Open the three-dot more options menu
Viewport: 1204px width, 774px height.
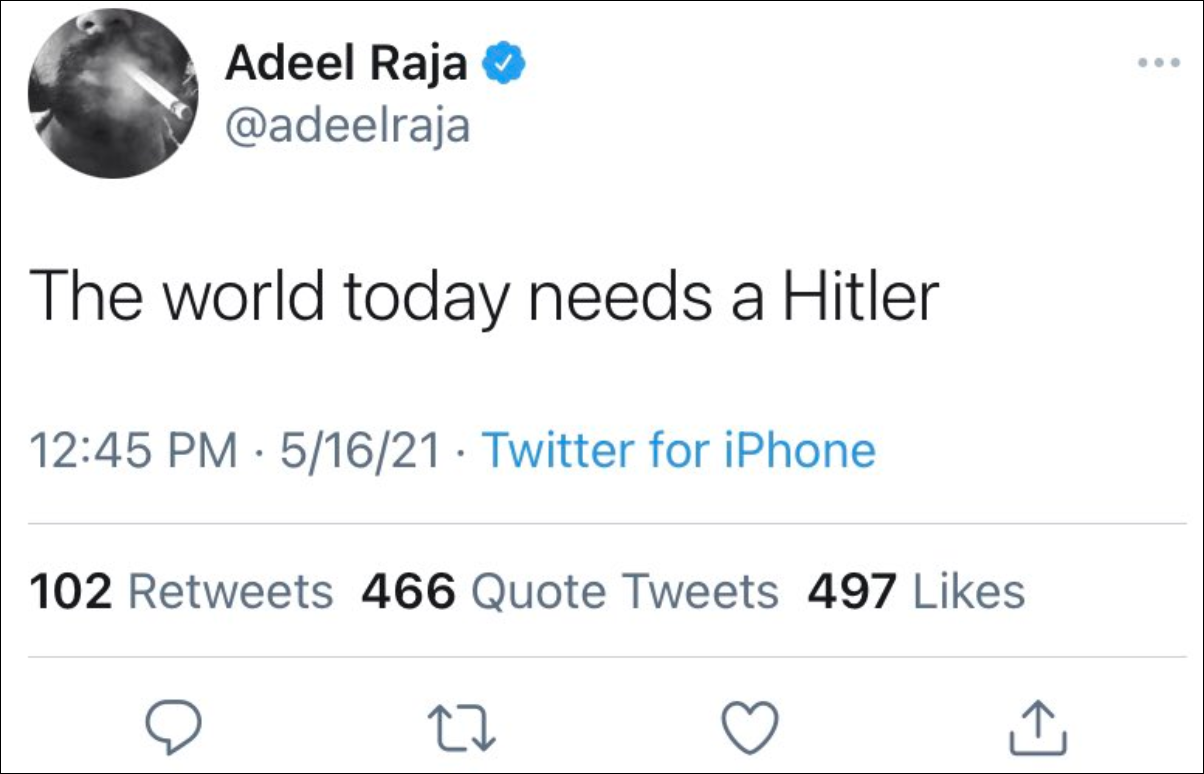1159,63
